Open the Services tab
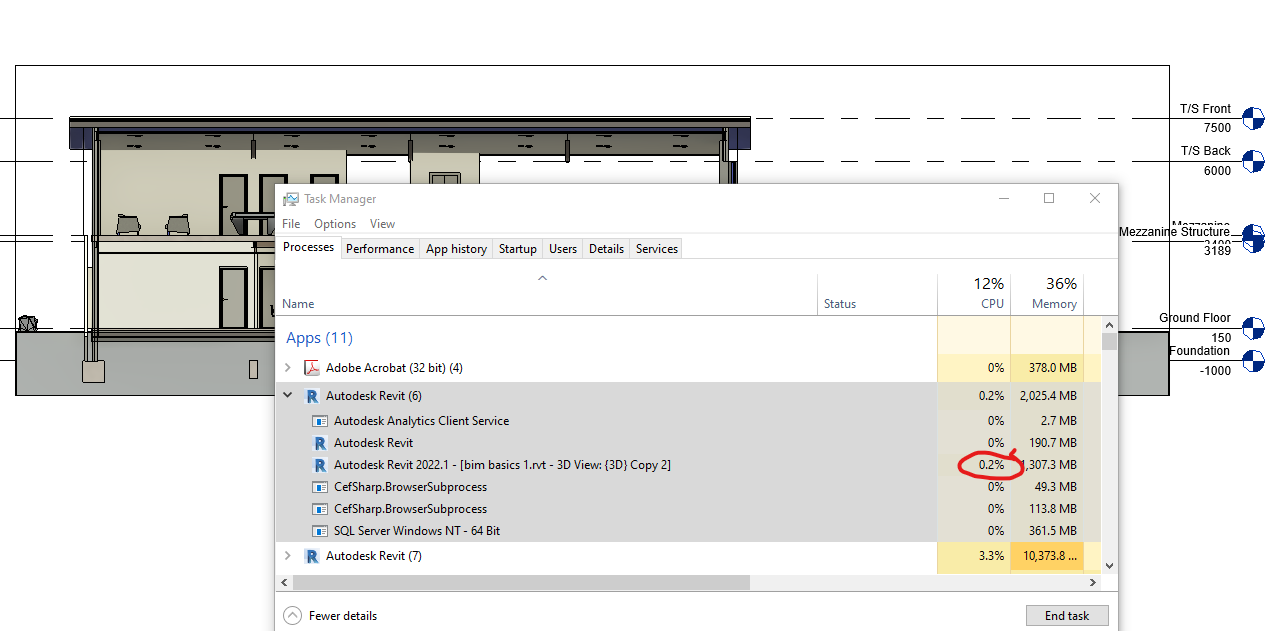 656,248
